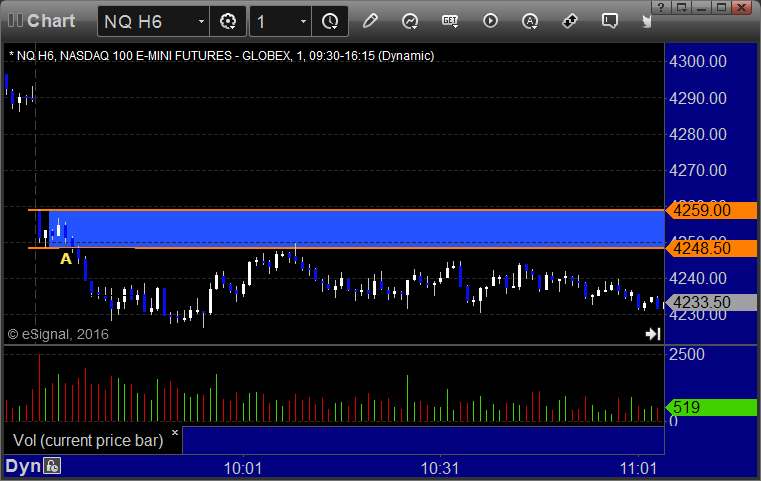
Task: Select the 4259.00 orange price marker
Action: (x=711, y=211)
